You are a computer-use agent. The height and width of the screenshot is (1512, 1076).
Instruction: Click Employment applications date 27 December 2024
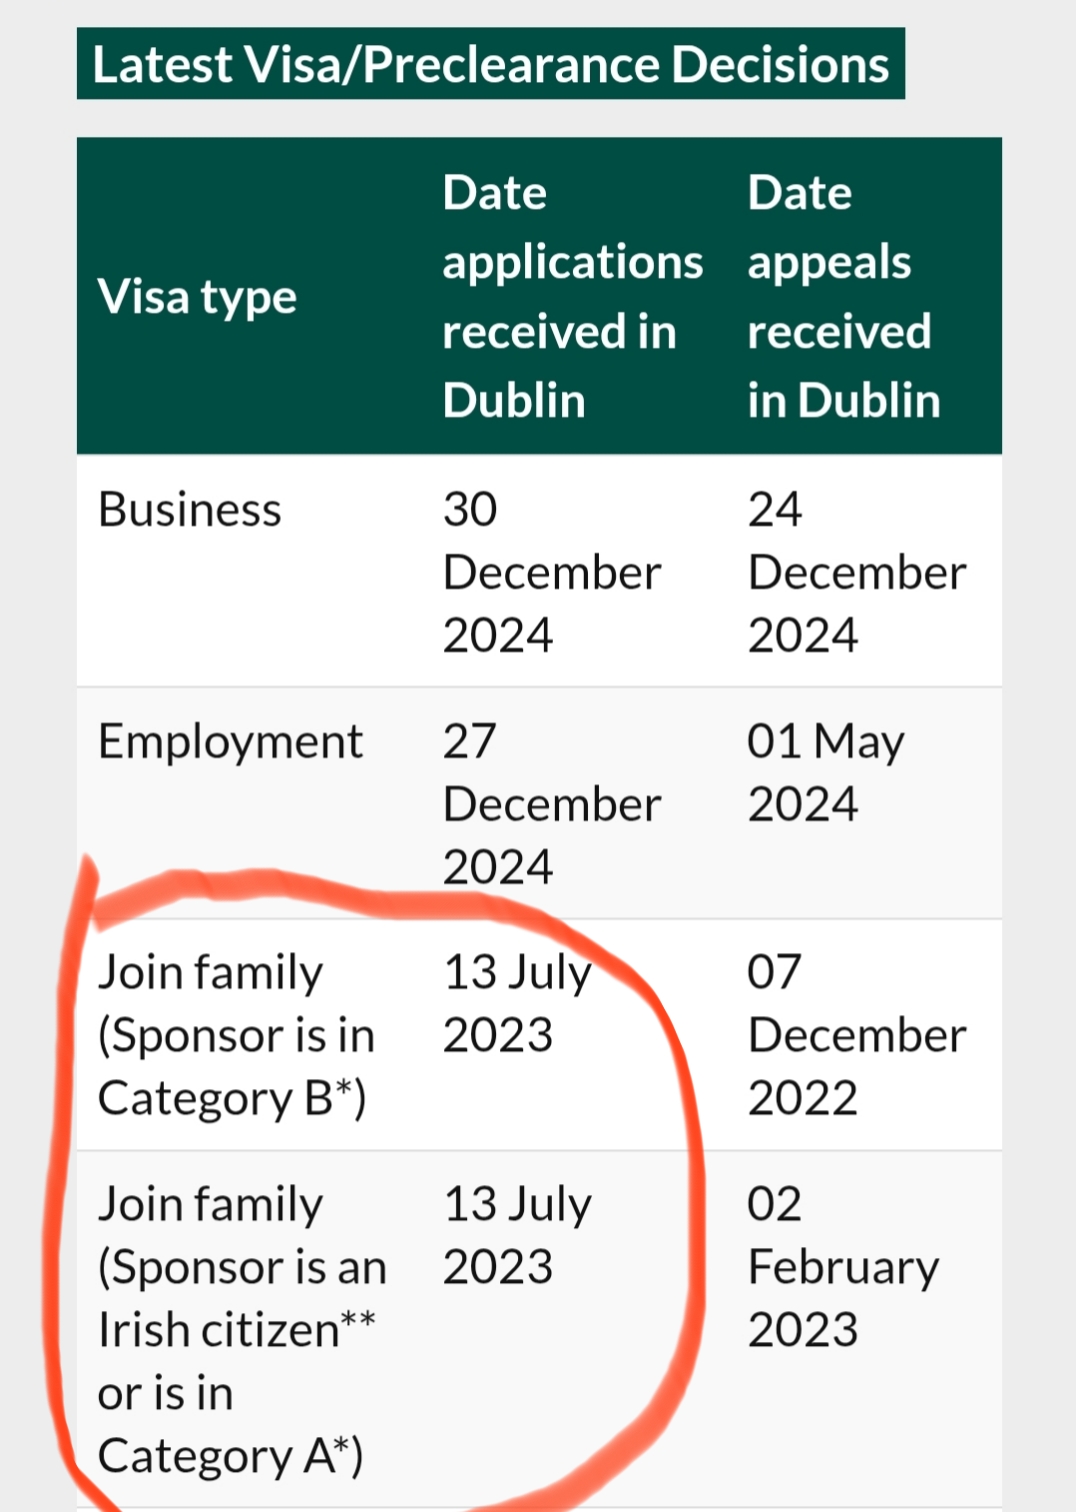(x=551, y=804)
